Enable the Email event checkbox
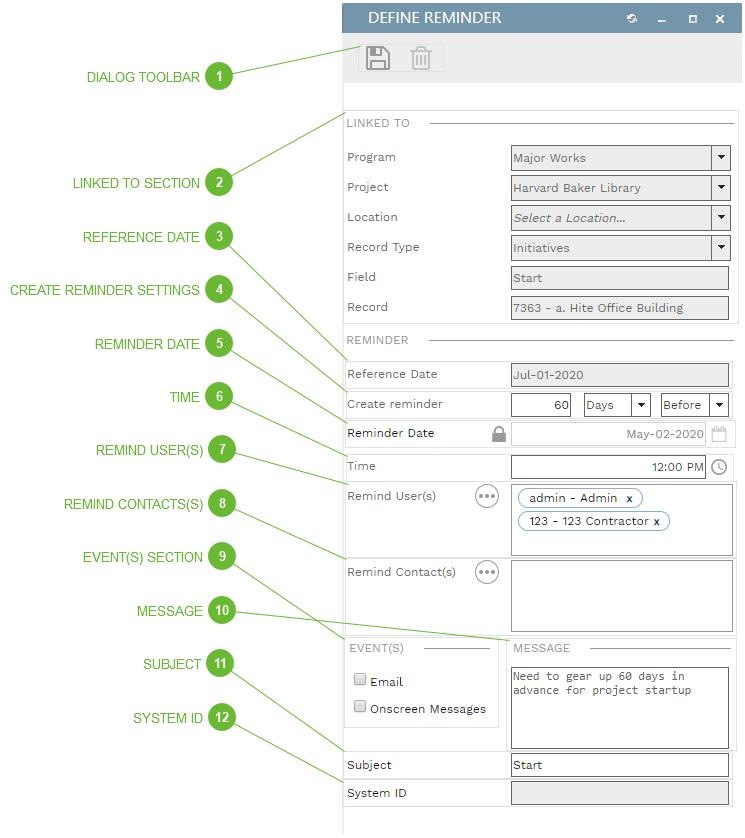 pyautogui.click(x=360, y=680)
